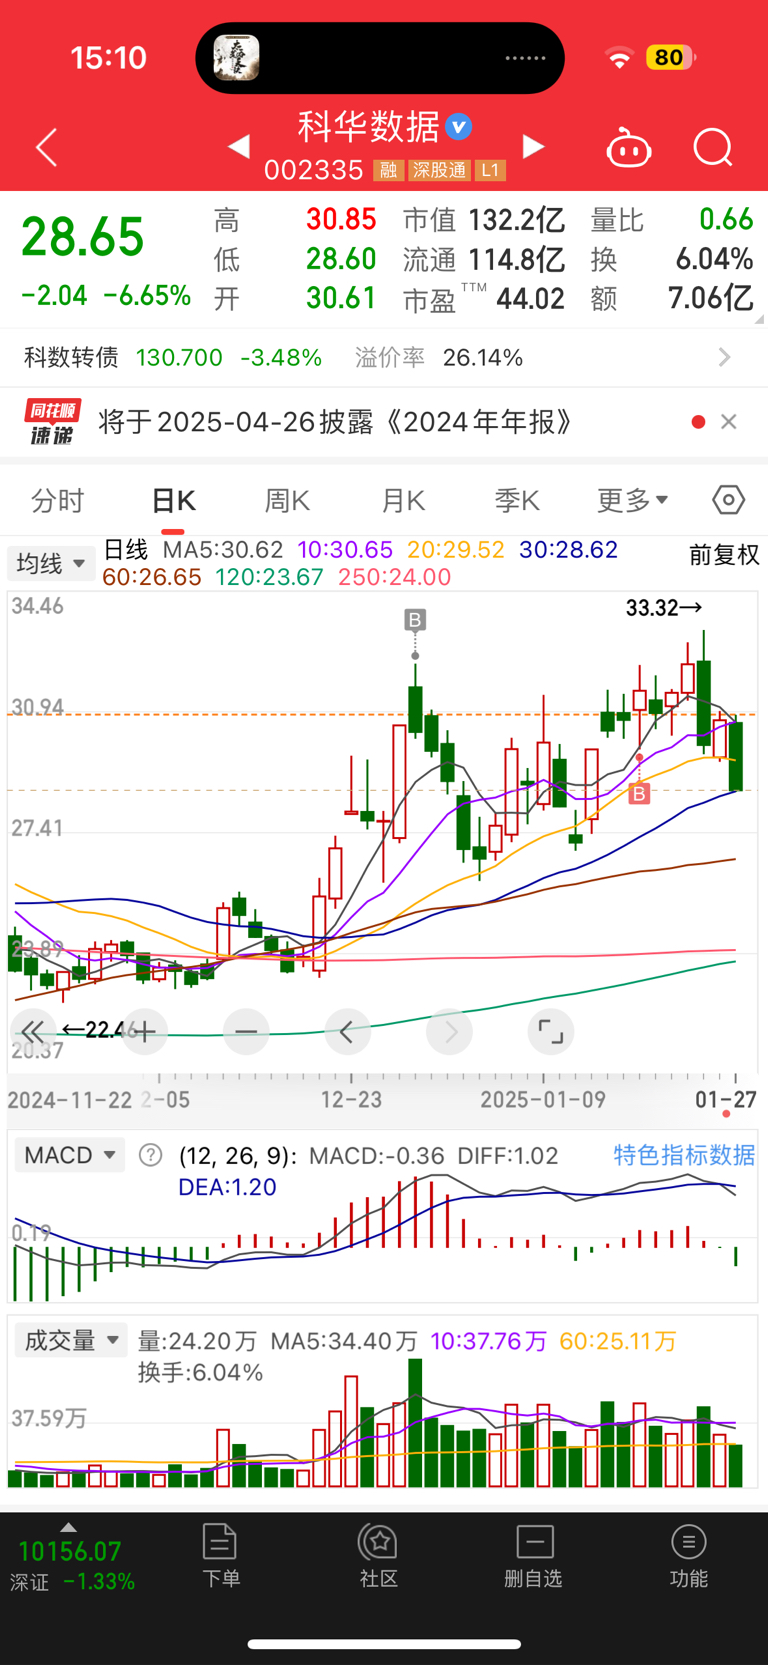Open the 均线 indicator dropdown
This screenshot has height=1665, width=769.
tap(51, 564)
